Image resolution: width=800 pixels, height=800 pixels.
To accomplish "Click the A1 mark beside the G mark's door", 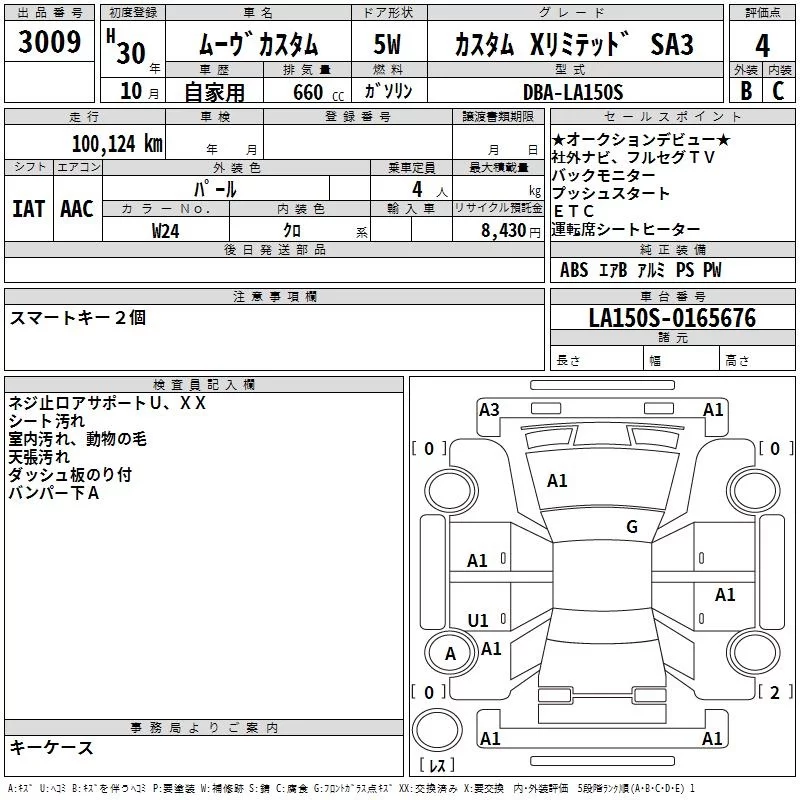I will pyautogui.click(x=725, y=595).
